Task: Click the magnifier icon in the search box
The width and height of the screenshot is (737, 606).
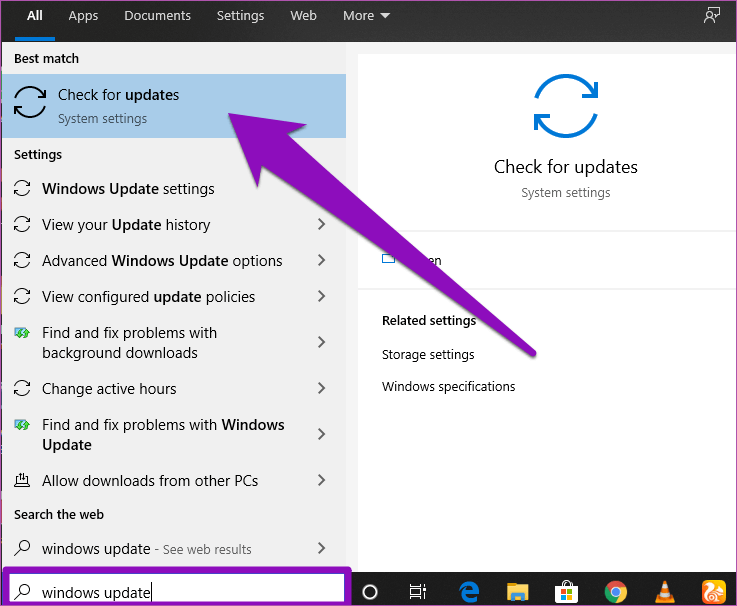Action: point(22,592)
